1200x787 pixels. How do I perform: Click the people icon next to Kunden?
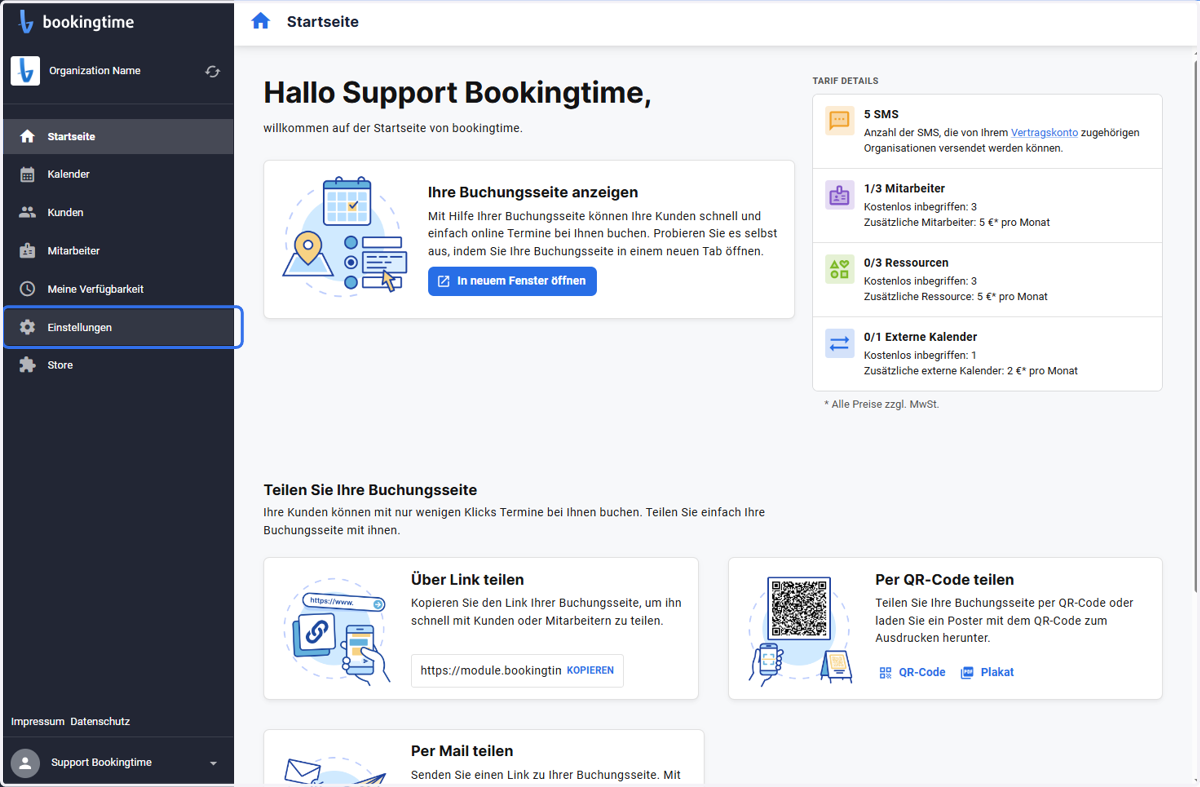(27, 212)
